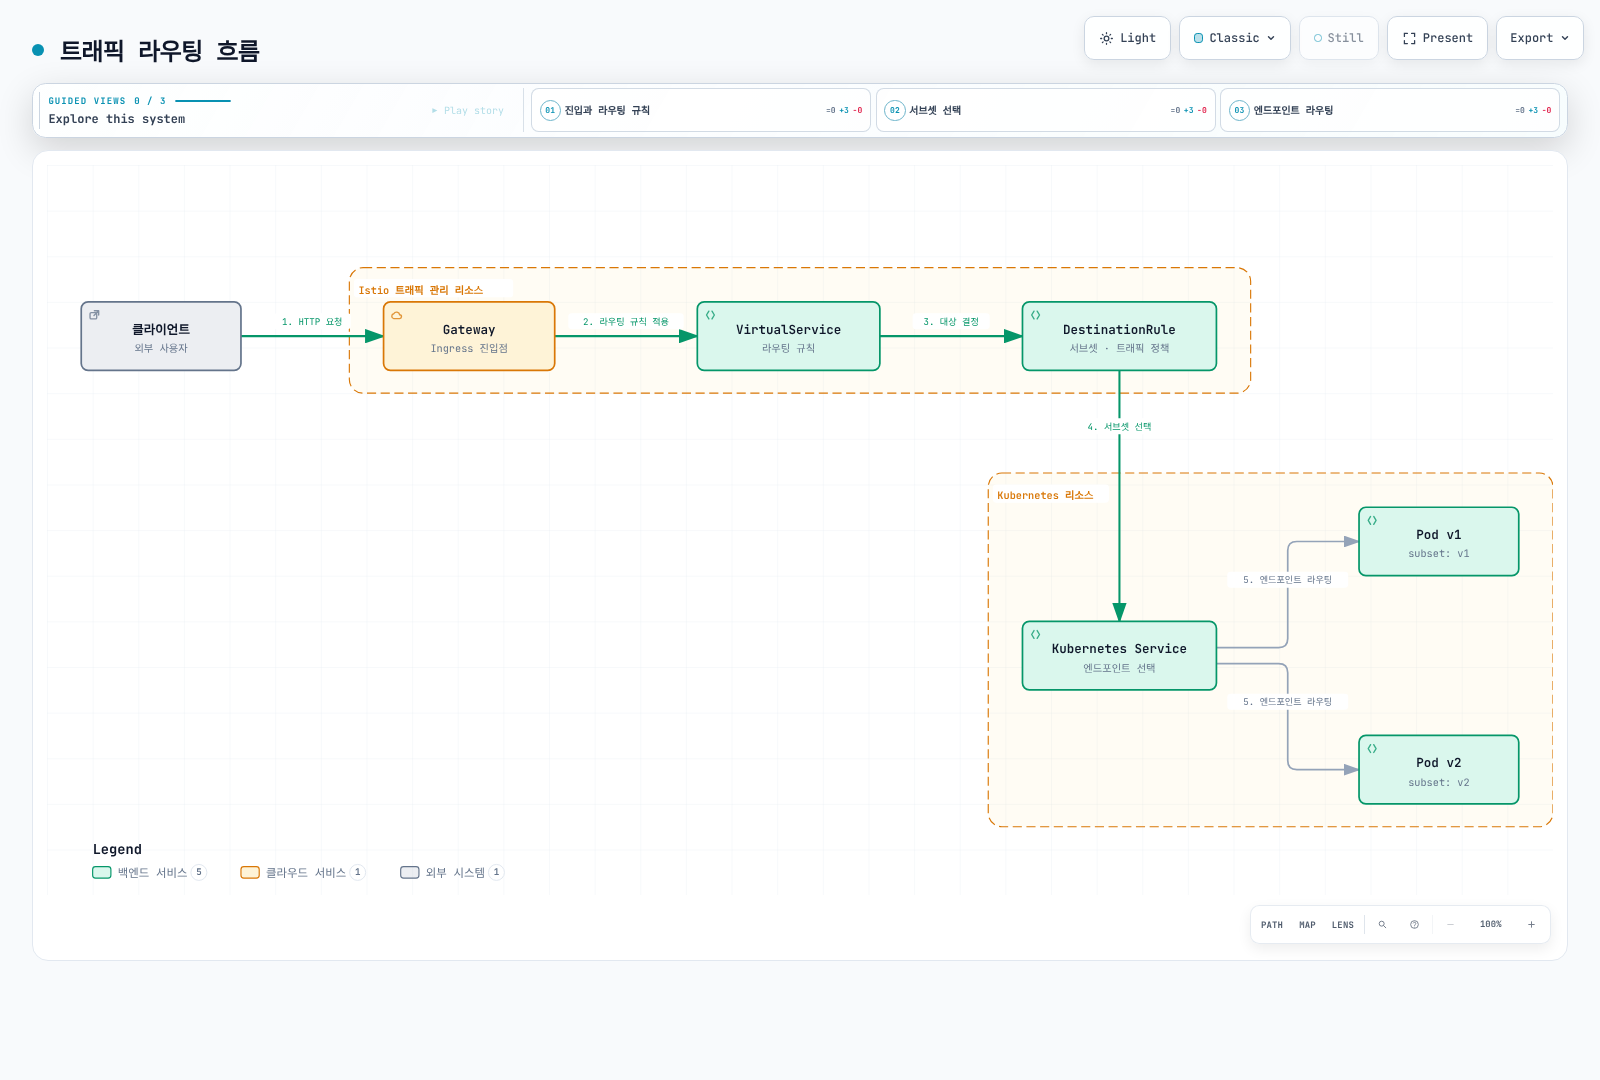Click the Export chevron arrow
1600x1080 pixels.
click(1565, 38)
